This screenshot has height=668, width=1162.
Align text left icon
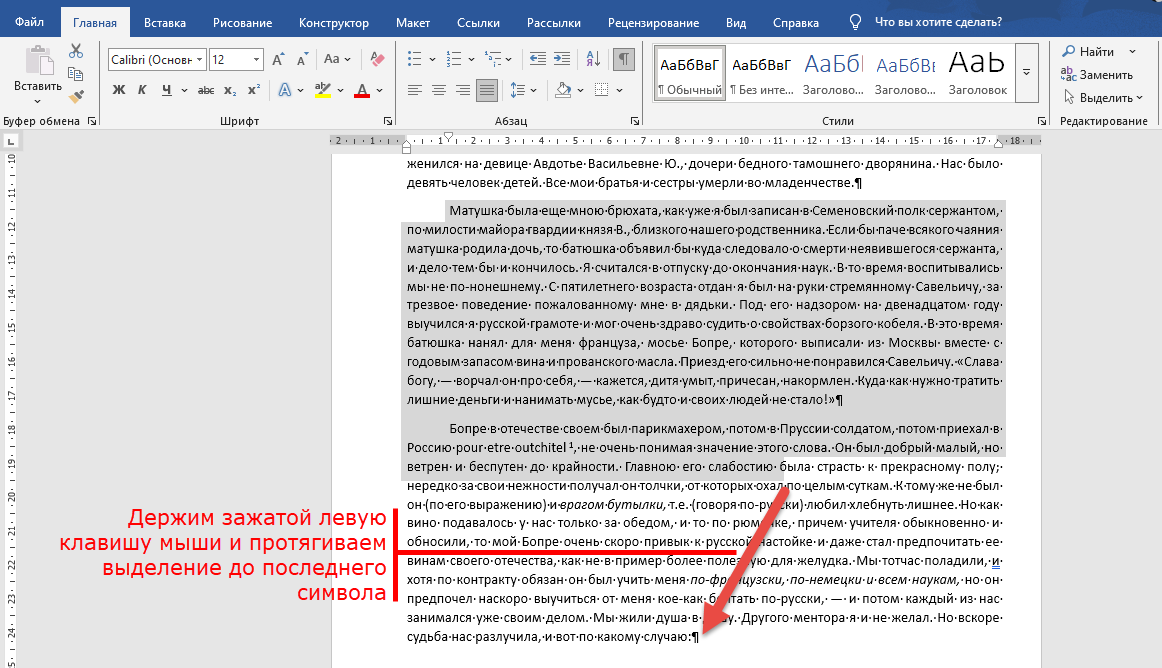[415, 90]
